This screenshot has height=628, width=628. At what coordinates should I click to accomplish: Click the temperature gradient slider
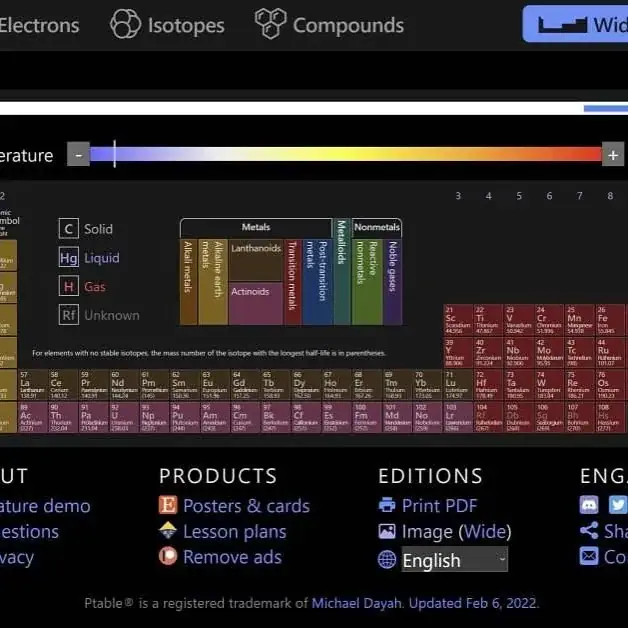pyautogui.click(x=346, y=154)
